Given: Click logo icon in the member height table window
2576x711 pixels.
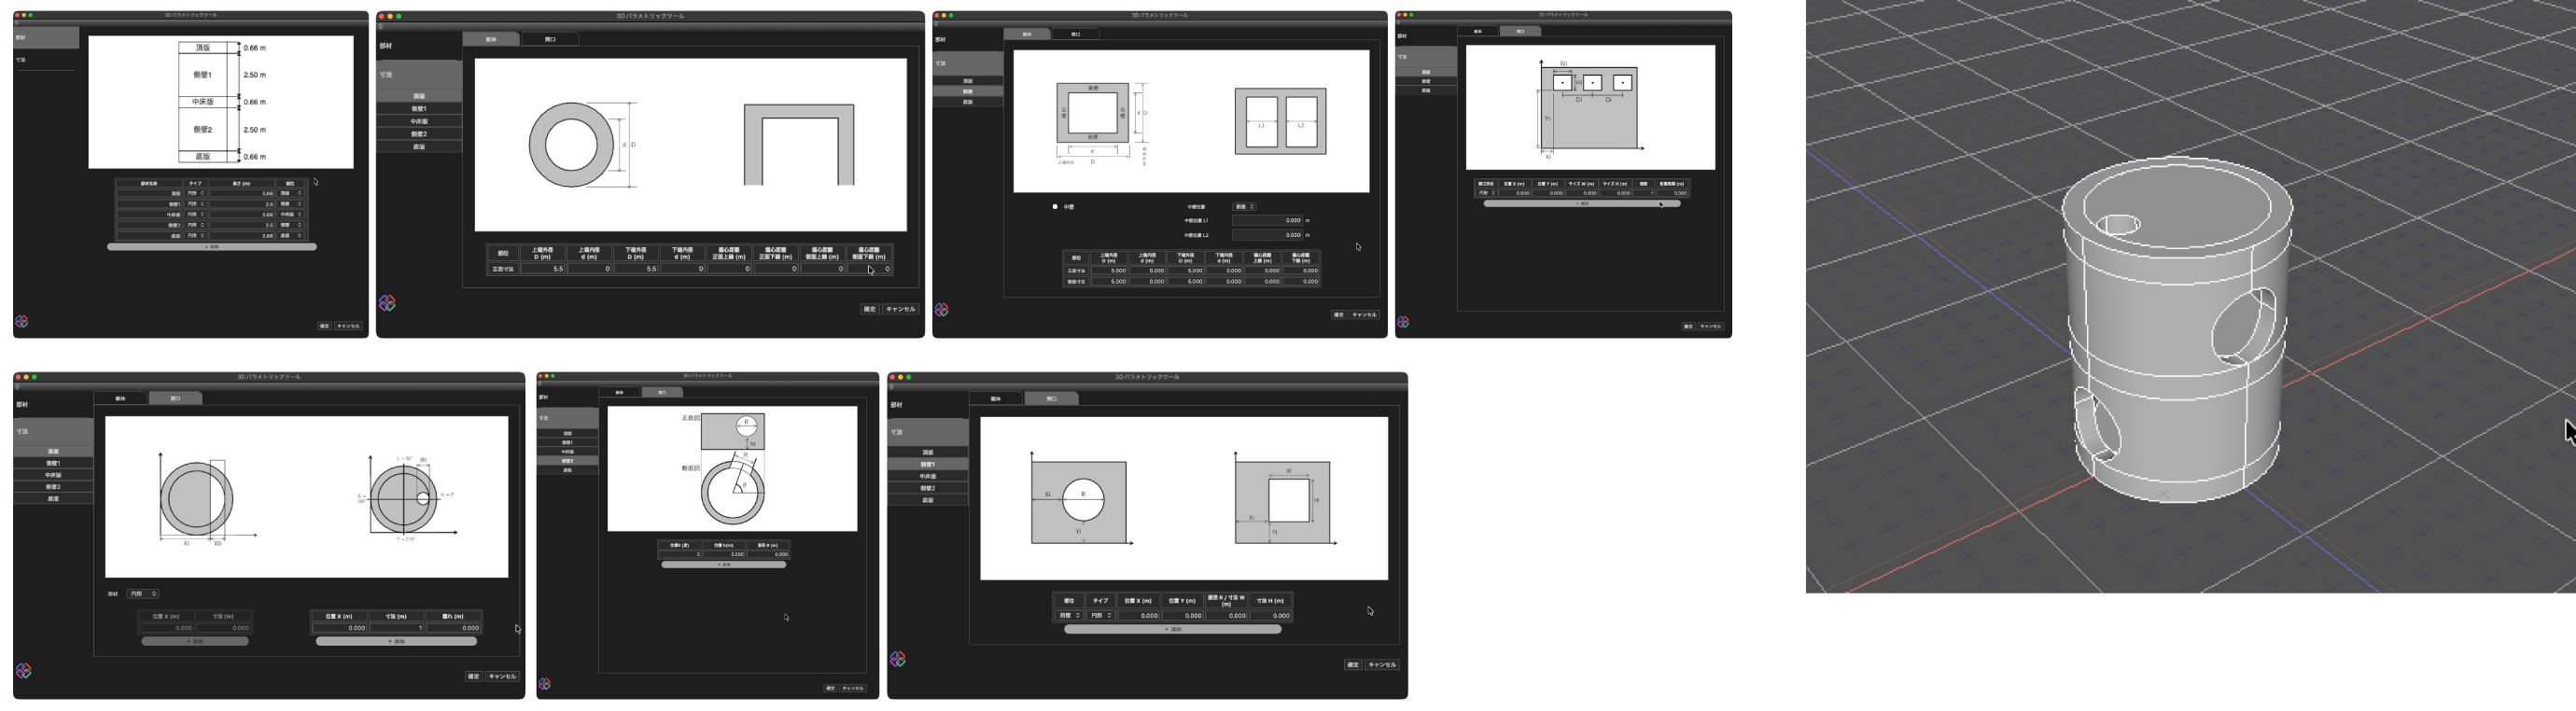Looking at the screenshot, I should [x=22, y=322].
